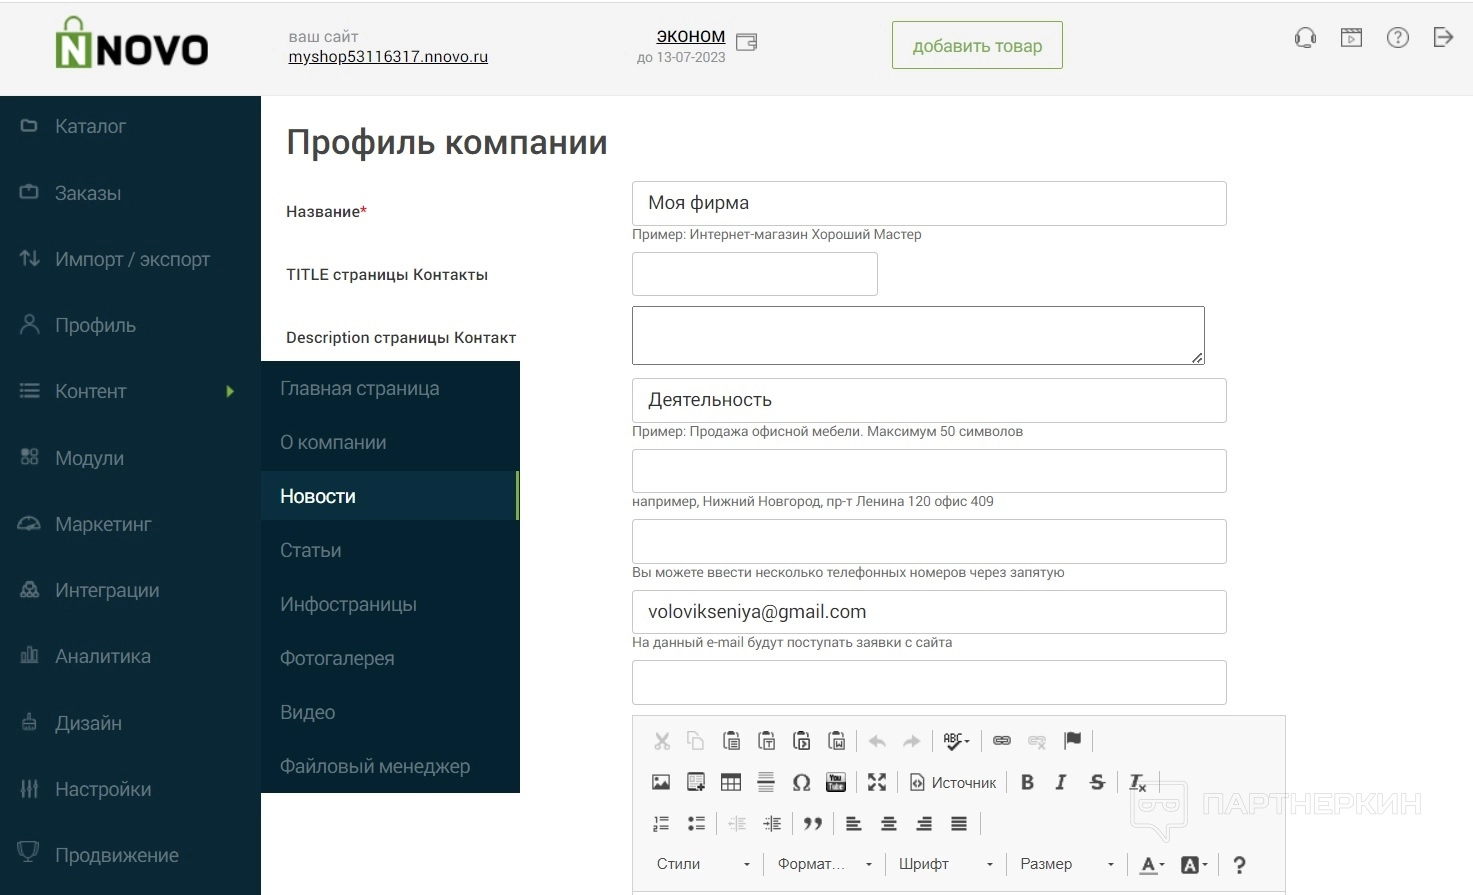Screen dimensions: 1473x895
Task: Open the Шрифт font dropdown
Action: 945,864
